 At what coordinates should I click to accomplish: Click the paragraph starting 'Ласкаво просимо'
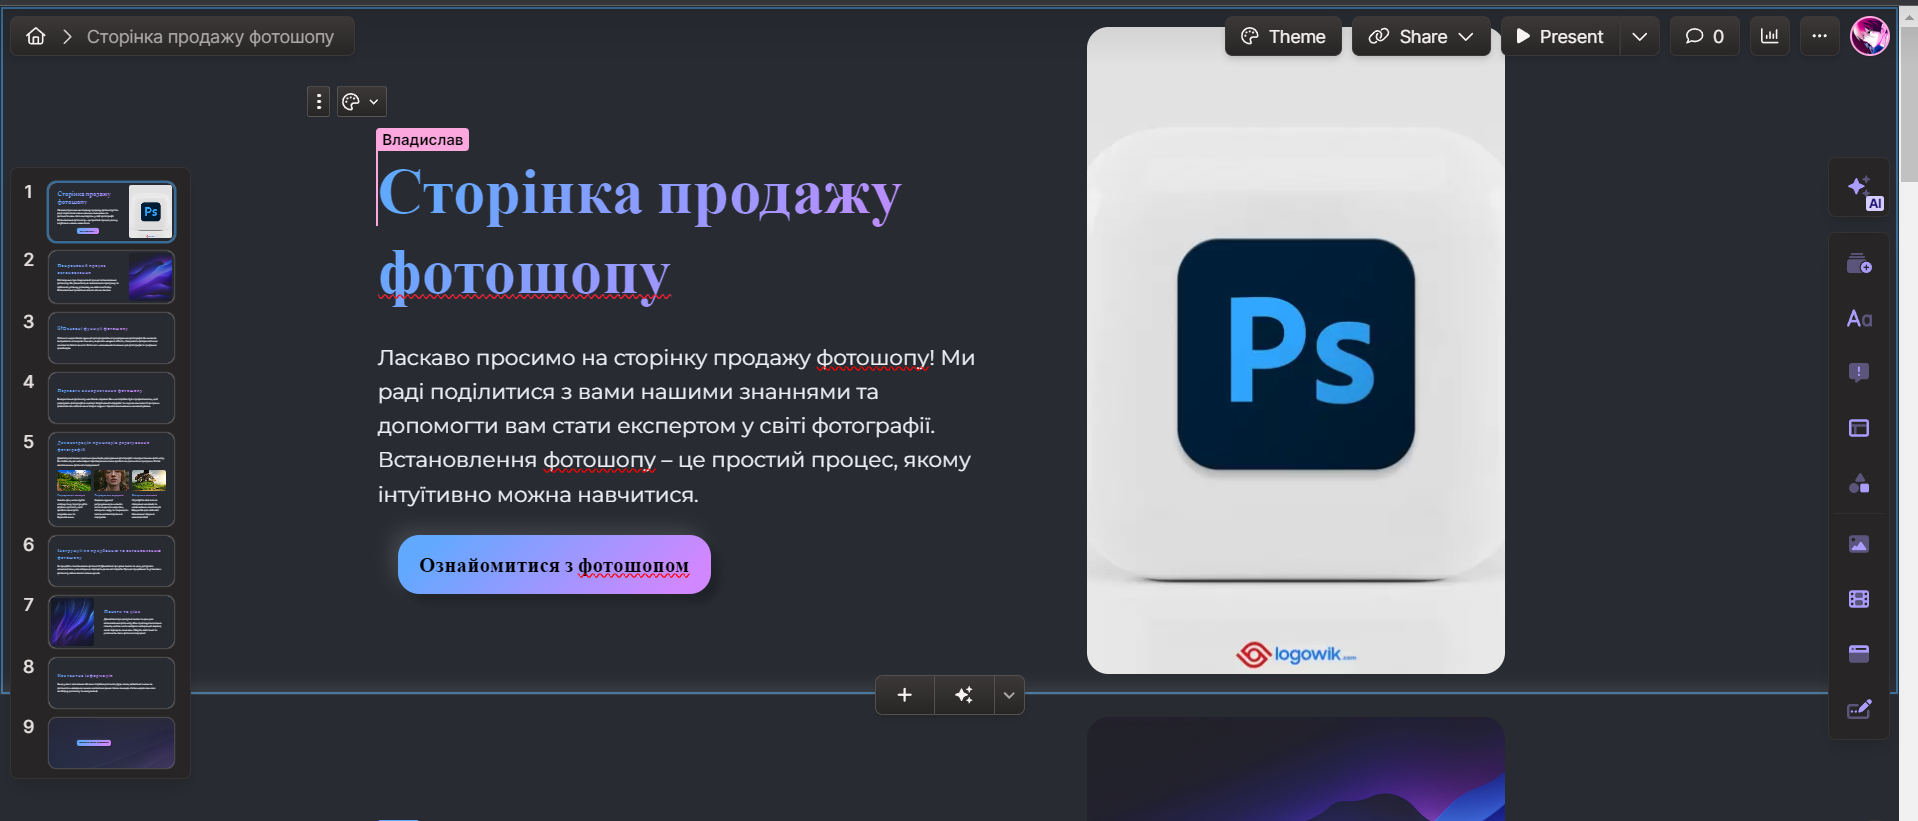coord(677,426)
